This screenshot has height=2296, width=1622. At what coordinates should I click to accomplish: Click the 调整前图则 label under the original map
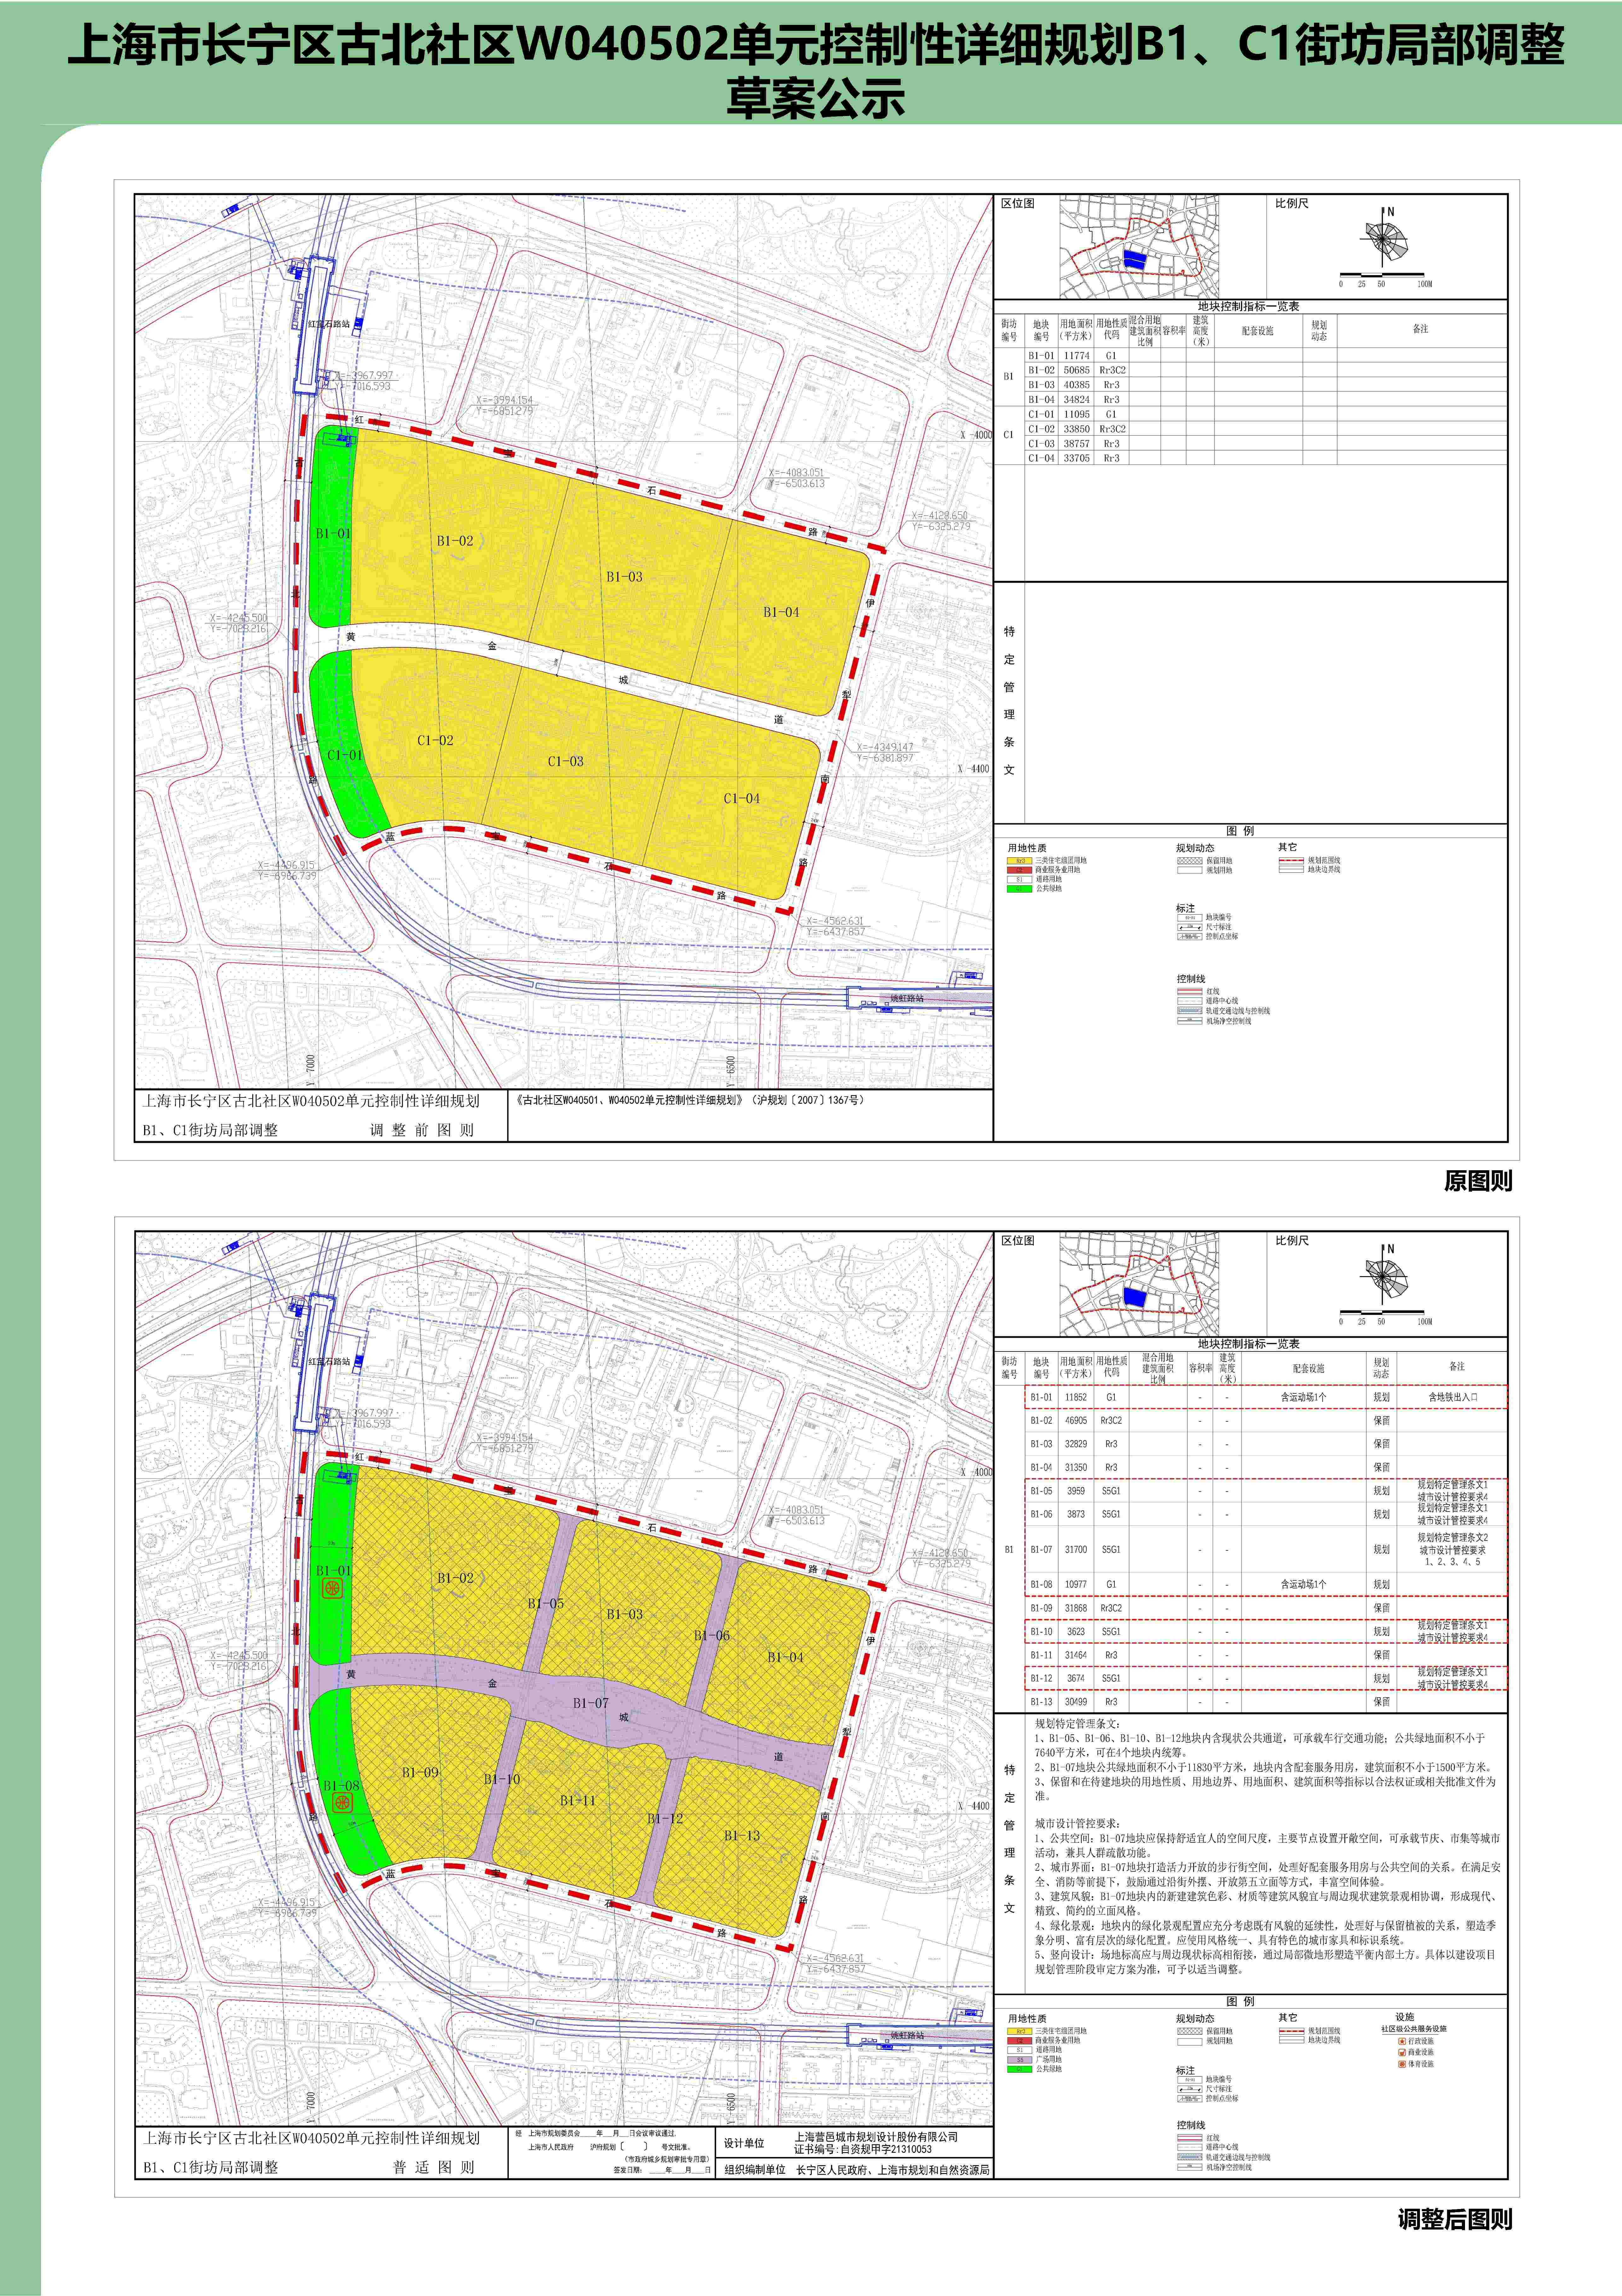[x=422, y=1130]
